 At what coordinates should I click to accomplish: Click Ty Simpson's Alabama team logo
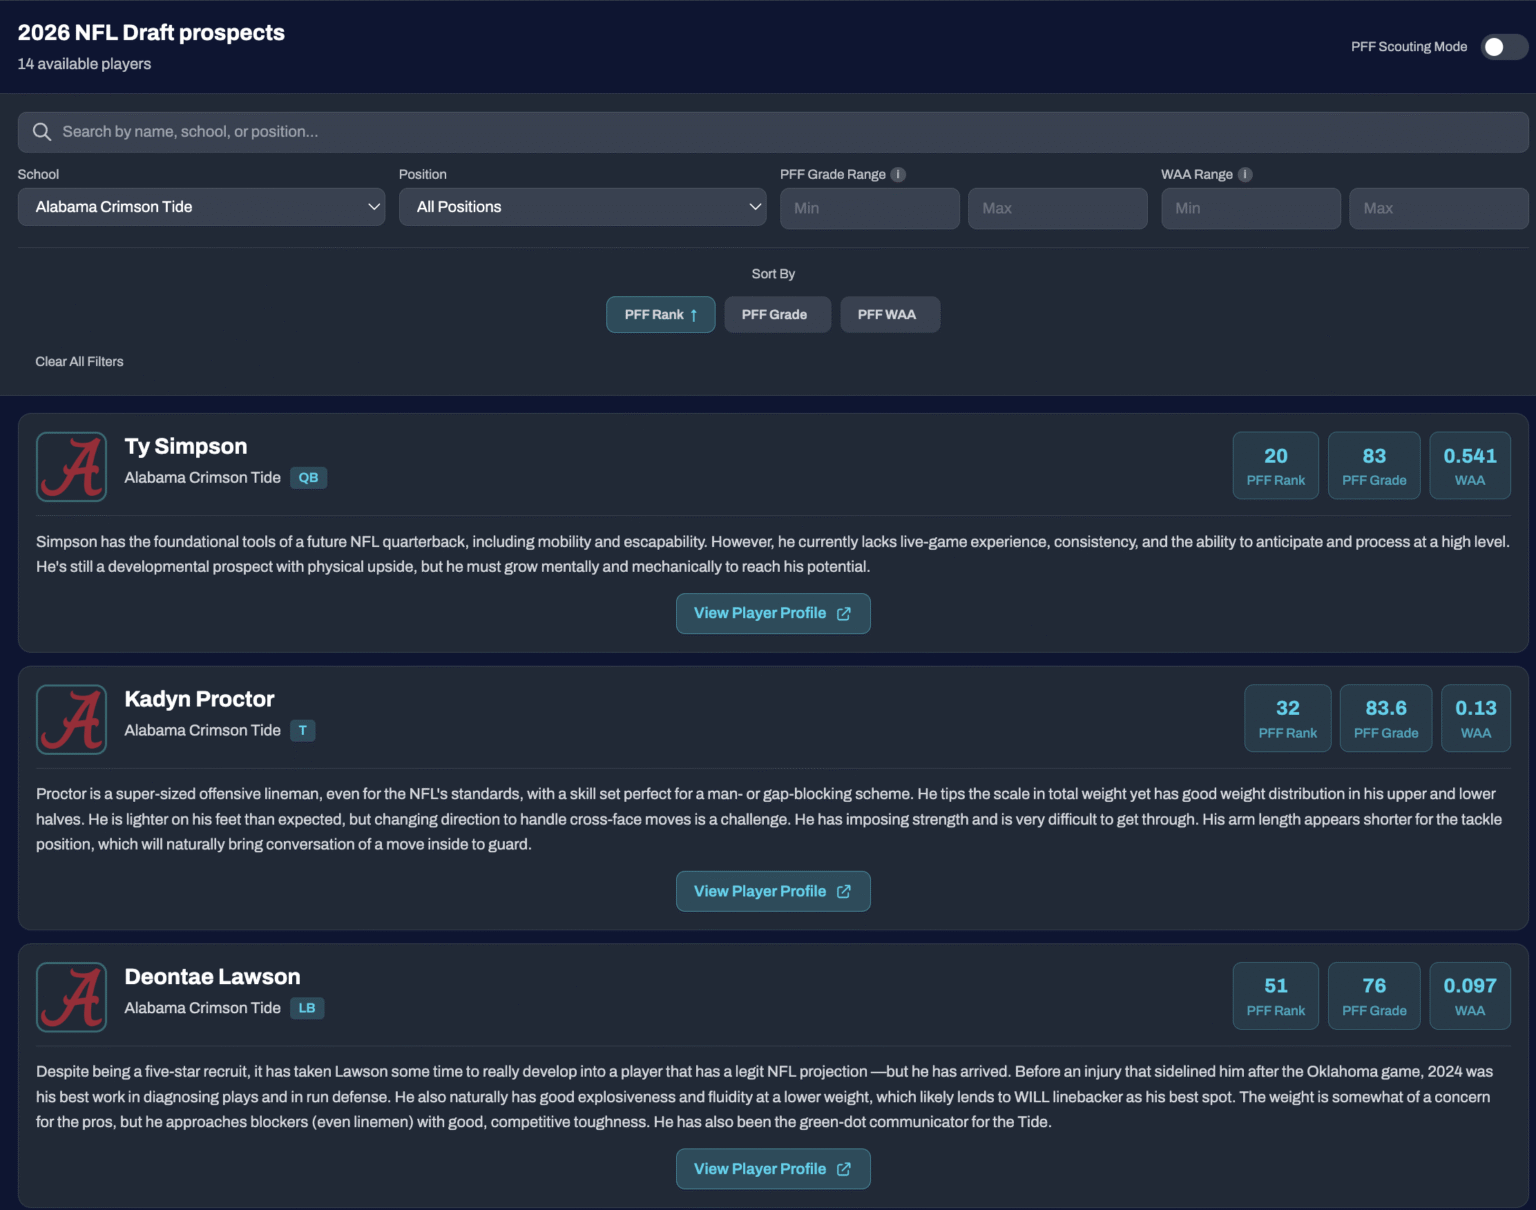[71, 467]
